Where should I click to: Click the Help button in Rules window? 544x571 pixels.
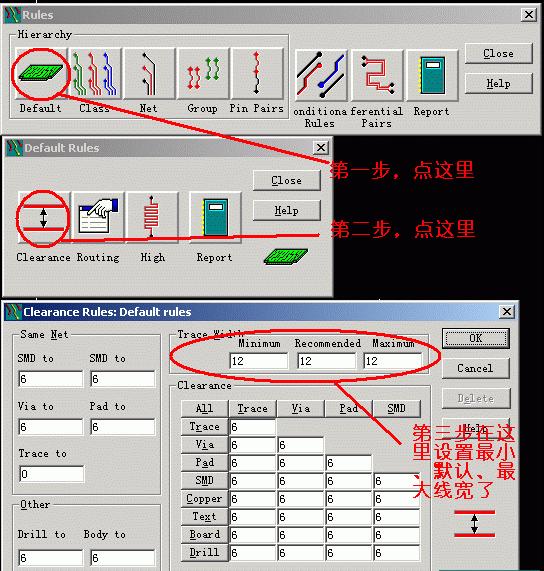pyautogui.click(x=498, y=83)
